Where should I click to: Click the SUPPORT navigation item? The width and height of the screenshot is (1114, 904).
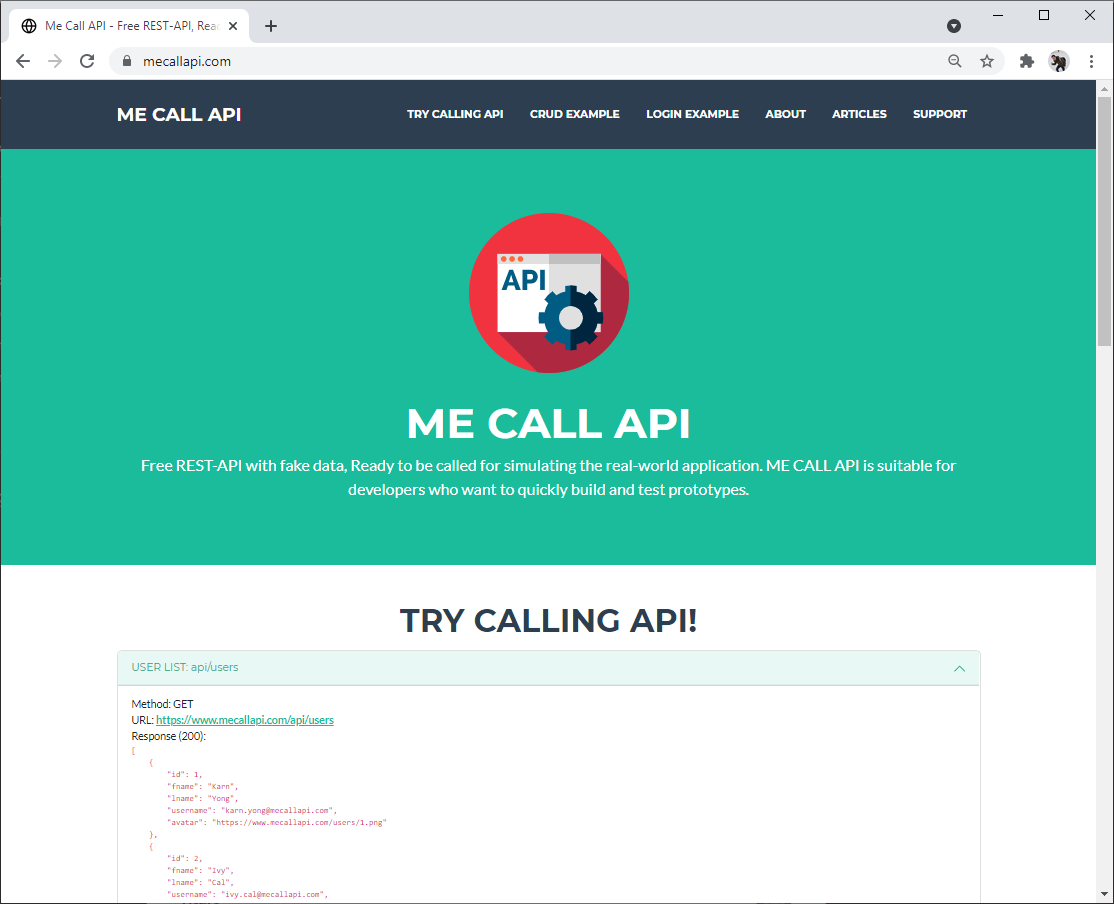939,114
